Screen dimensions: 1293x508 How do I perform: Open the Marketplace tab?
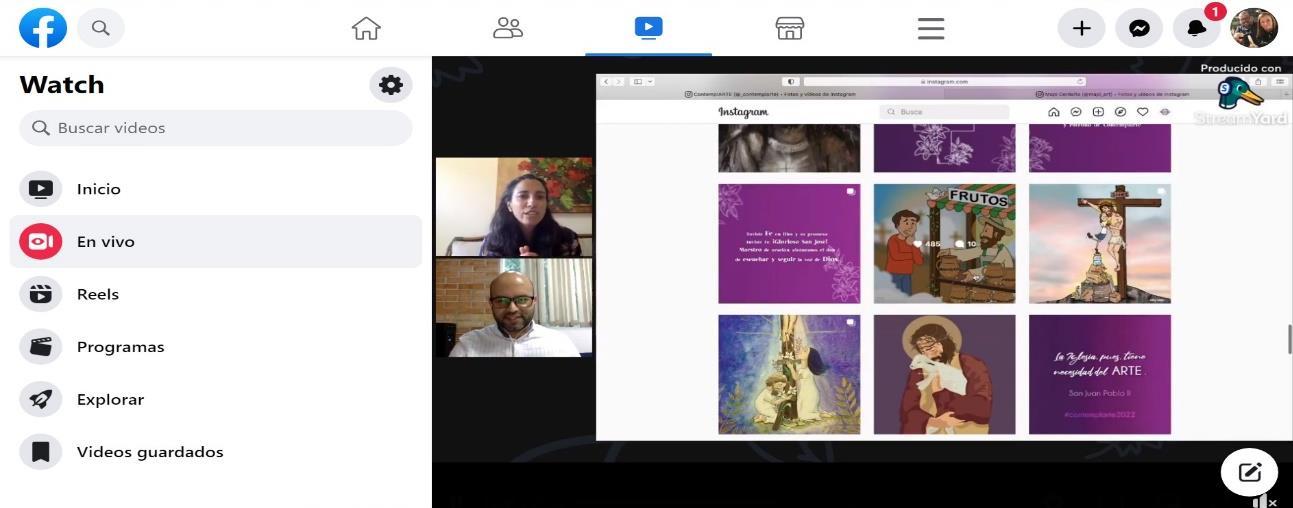[790, 29]
